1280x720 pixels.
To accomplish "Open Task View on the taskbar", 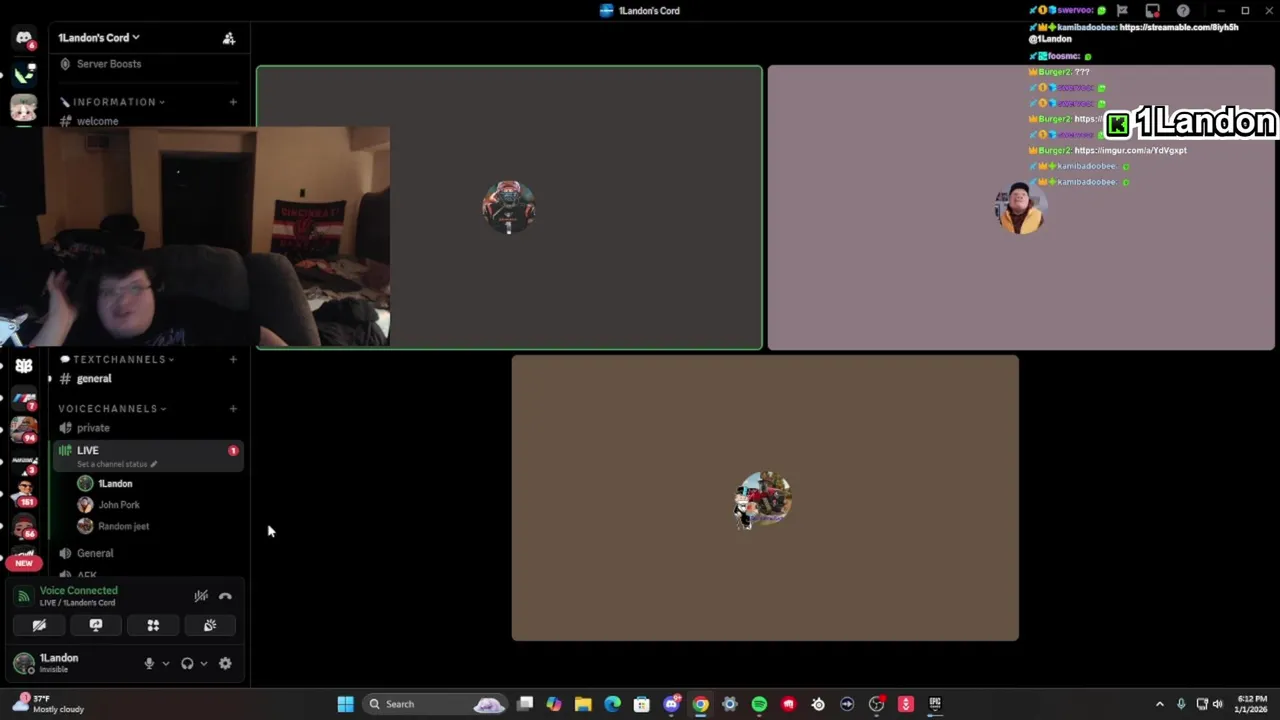I will pos(525,704).
